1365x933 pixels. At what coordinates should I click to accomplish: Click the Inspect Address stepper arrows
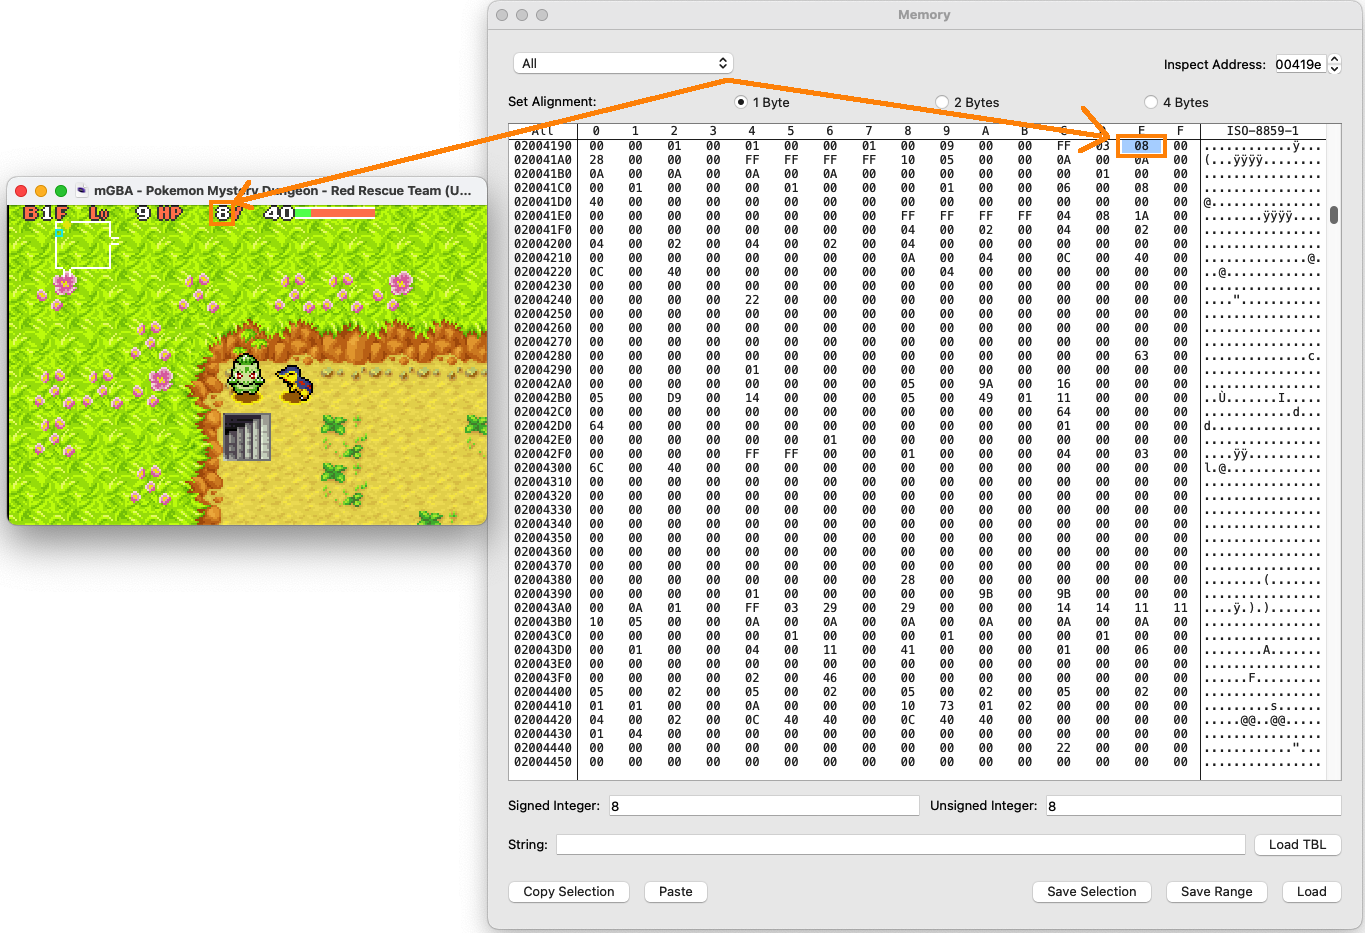point(1334,64)
